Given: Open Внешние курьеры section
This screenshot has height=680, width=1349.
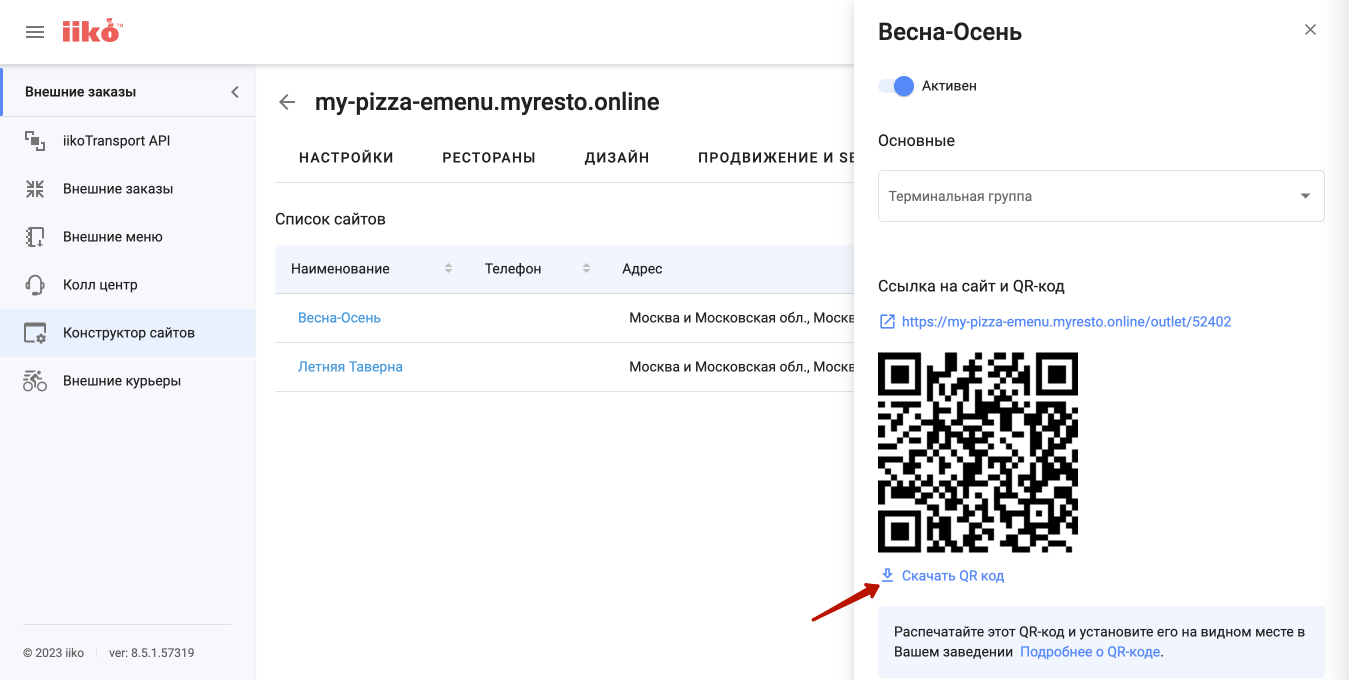Looking at the screenshot, I should pos(121,381).
